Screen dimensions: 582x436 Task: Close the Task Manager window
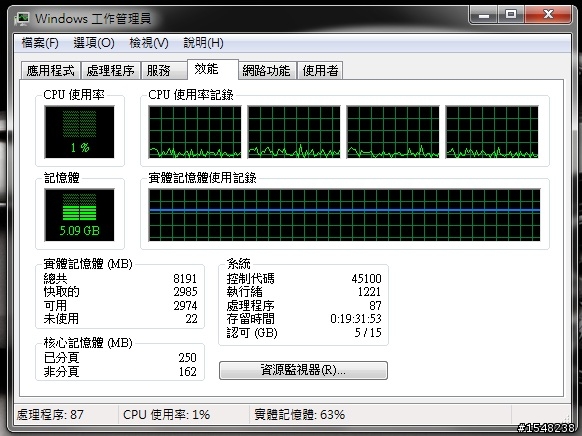coord(548,15)
